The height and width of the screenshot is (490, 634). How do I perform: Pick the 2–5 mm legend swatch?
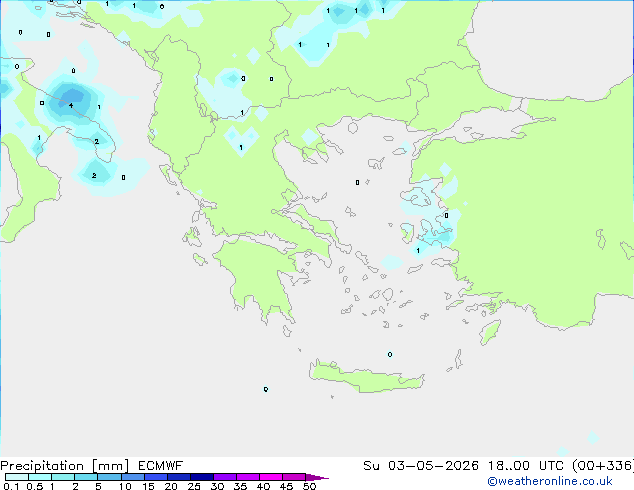click(x=86, y=477)
